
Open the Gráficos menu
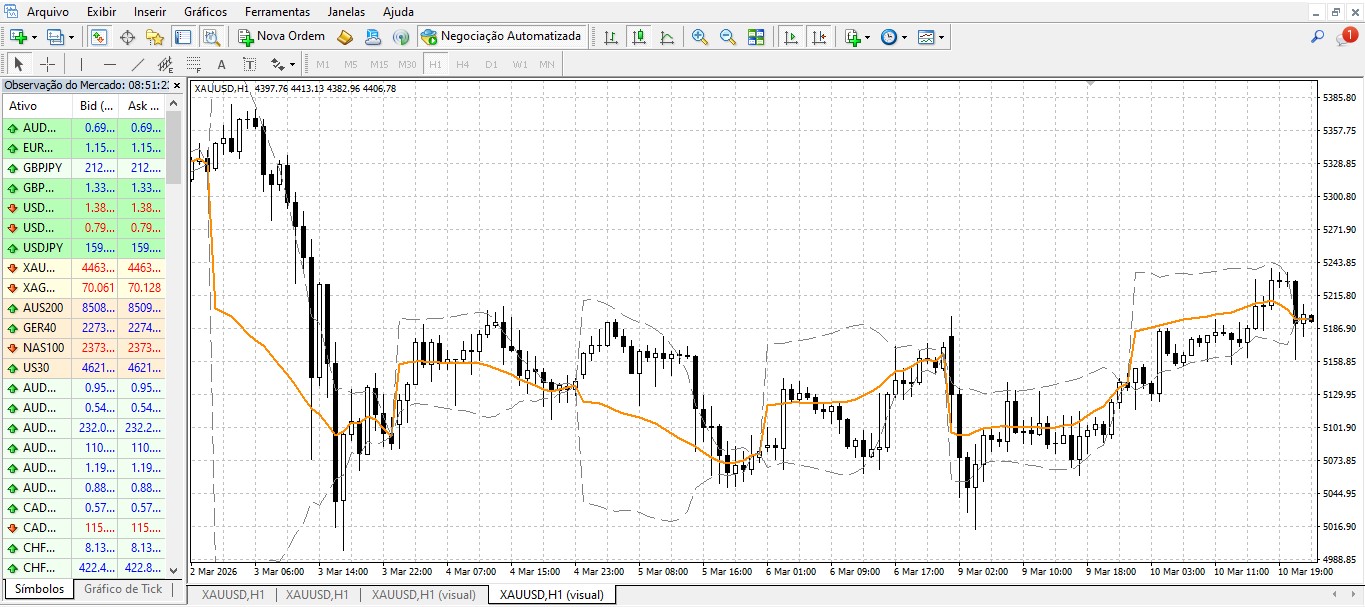click(206, 12)
